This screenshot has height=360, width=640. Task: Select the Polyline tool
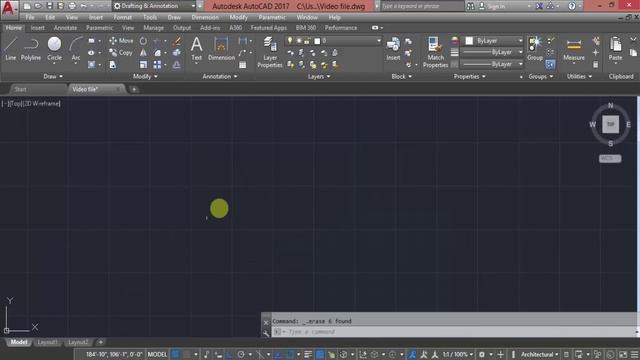(x=31, y=49)
